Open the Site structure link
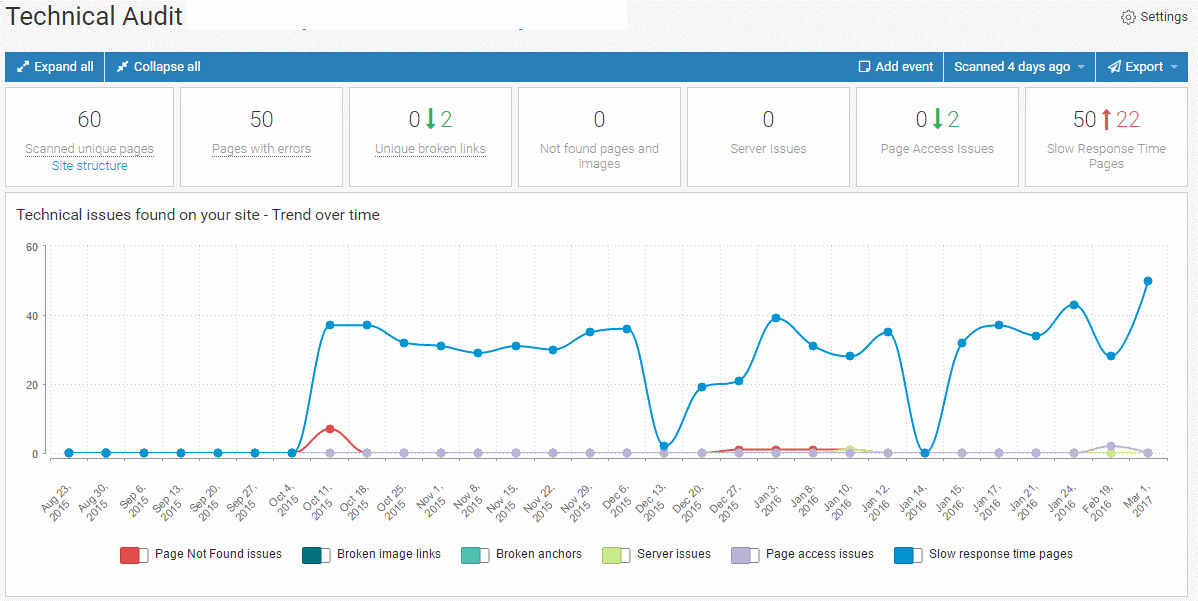Viewport: 1198px width, 601px height. coord(89,166)
